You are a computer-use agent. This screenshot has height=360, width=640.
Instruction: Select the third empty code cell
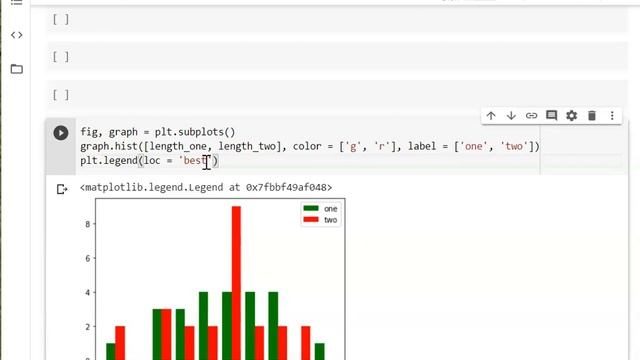(337, 95)
